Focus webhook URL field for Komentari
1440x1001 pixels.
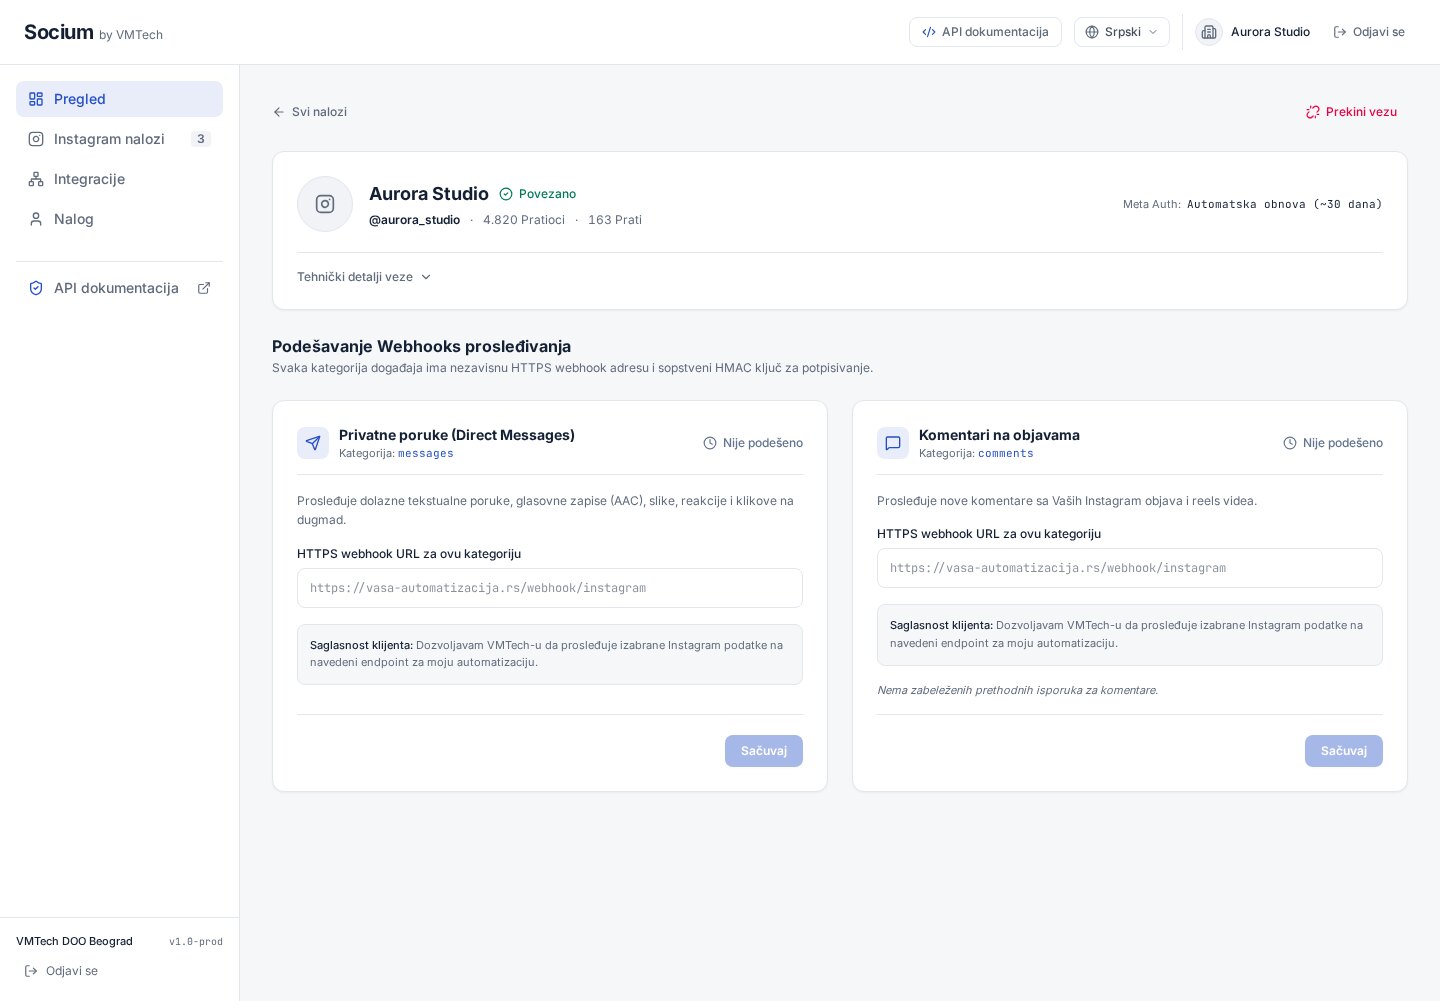[x=1130, y=568]
